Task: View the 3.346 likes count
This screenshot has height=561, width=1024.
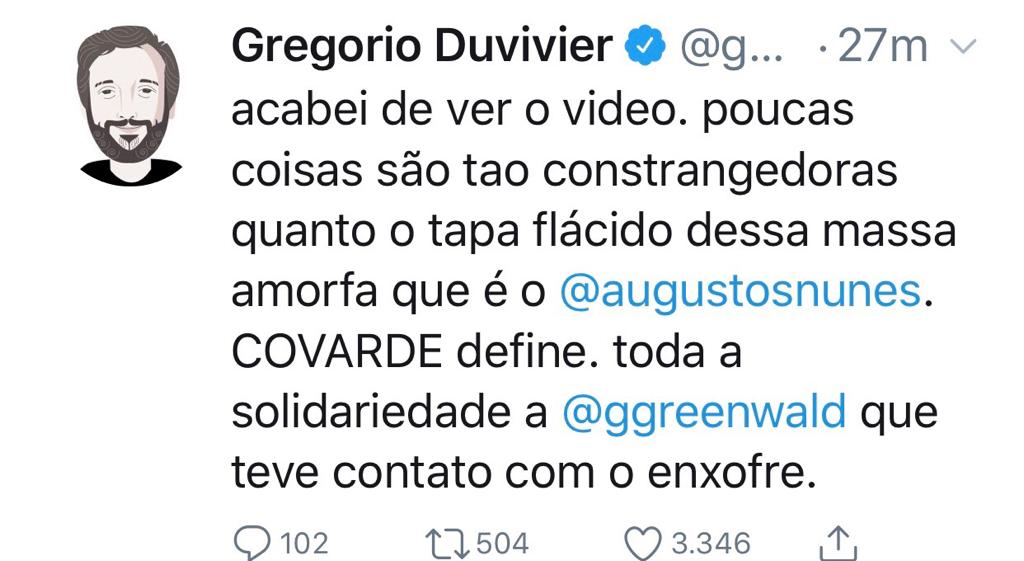Action: click(711, 544)
